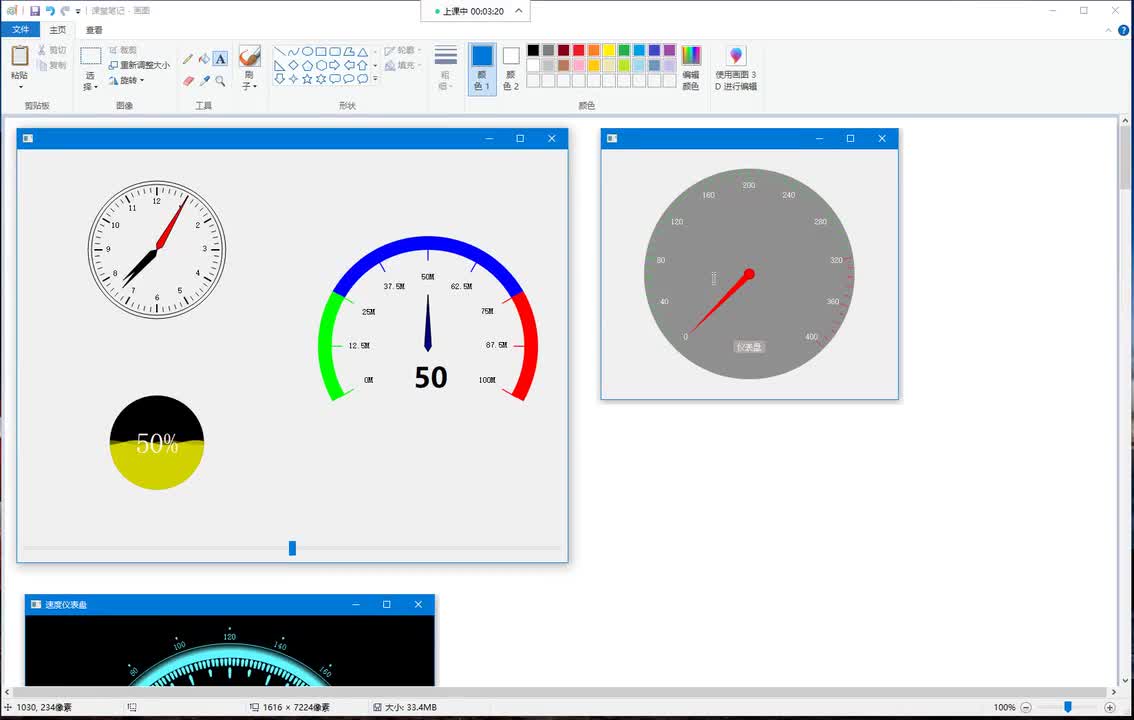Click the Edit with Paint 3D icon
1134x720 pixels.
point(736,56)
